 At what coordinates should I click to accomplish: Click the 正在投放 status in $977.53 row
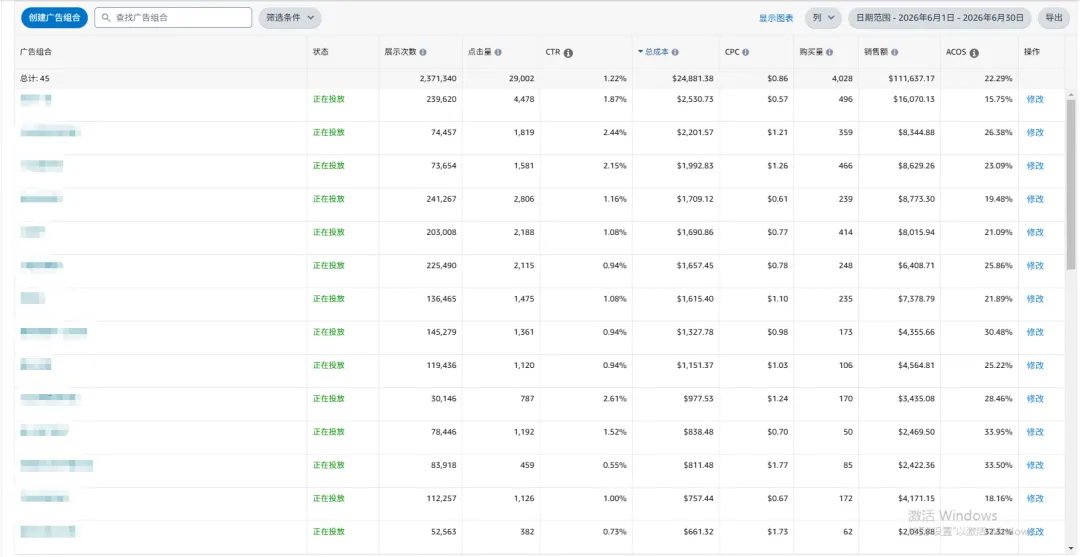329,399
